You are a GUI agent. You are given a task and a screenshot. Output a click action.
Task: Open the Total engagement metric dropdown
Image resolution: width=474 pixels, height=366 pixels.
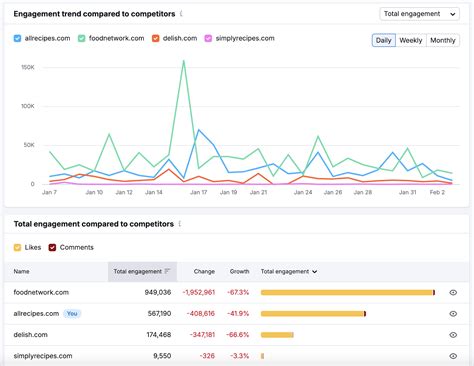tap(419, 14)
